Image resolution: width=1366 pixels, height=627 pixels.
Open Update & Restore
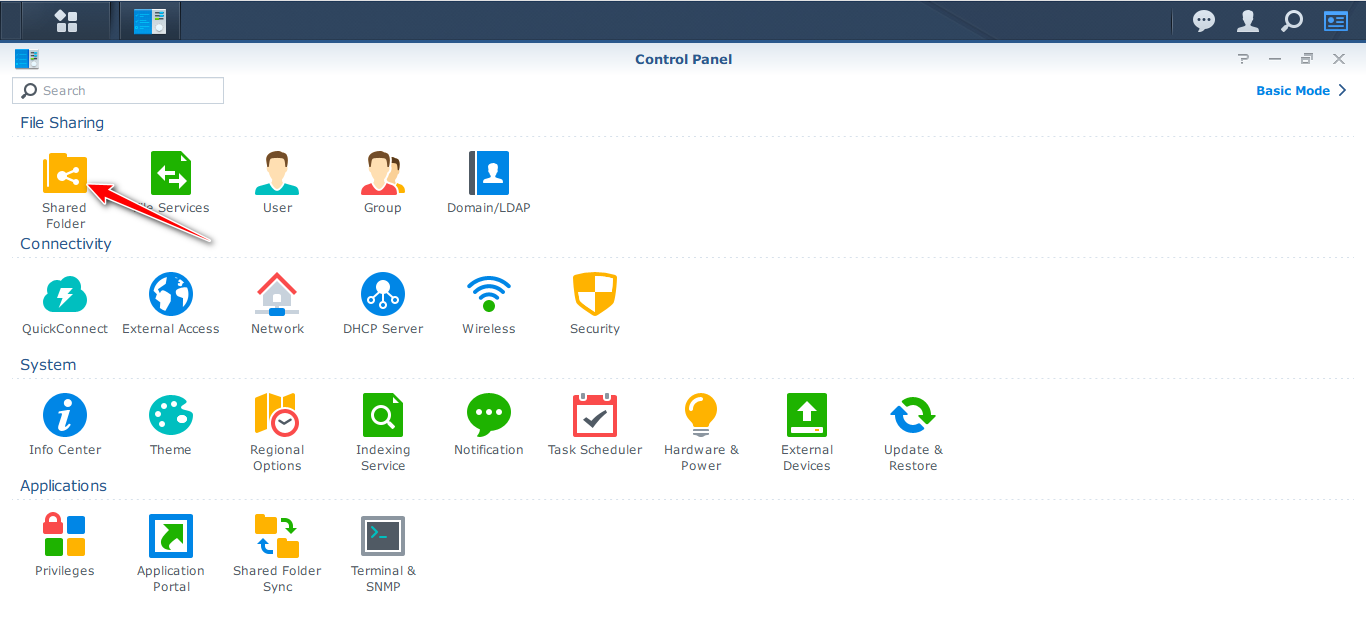tap(913, 416)
